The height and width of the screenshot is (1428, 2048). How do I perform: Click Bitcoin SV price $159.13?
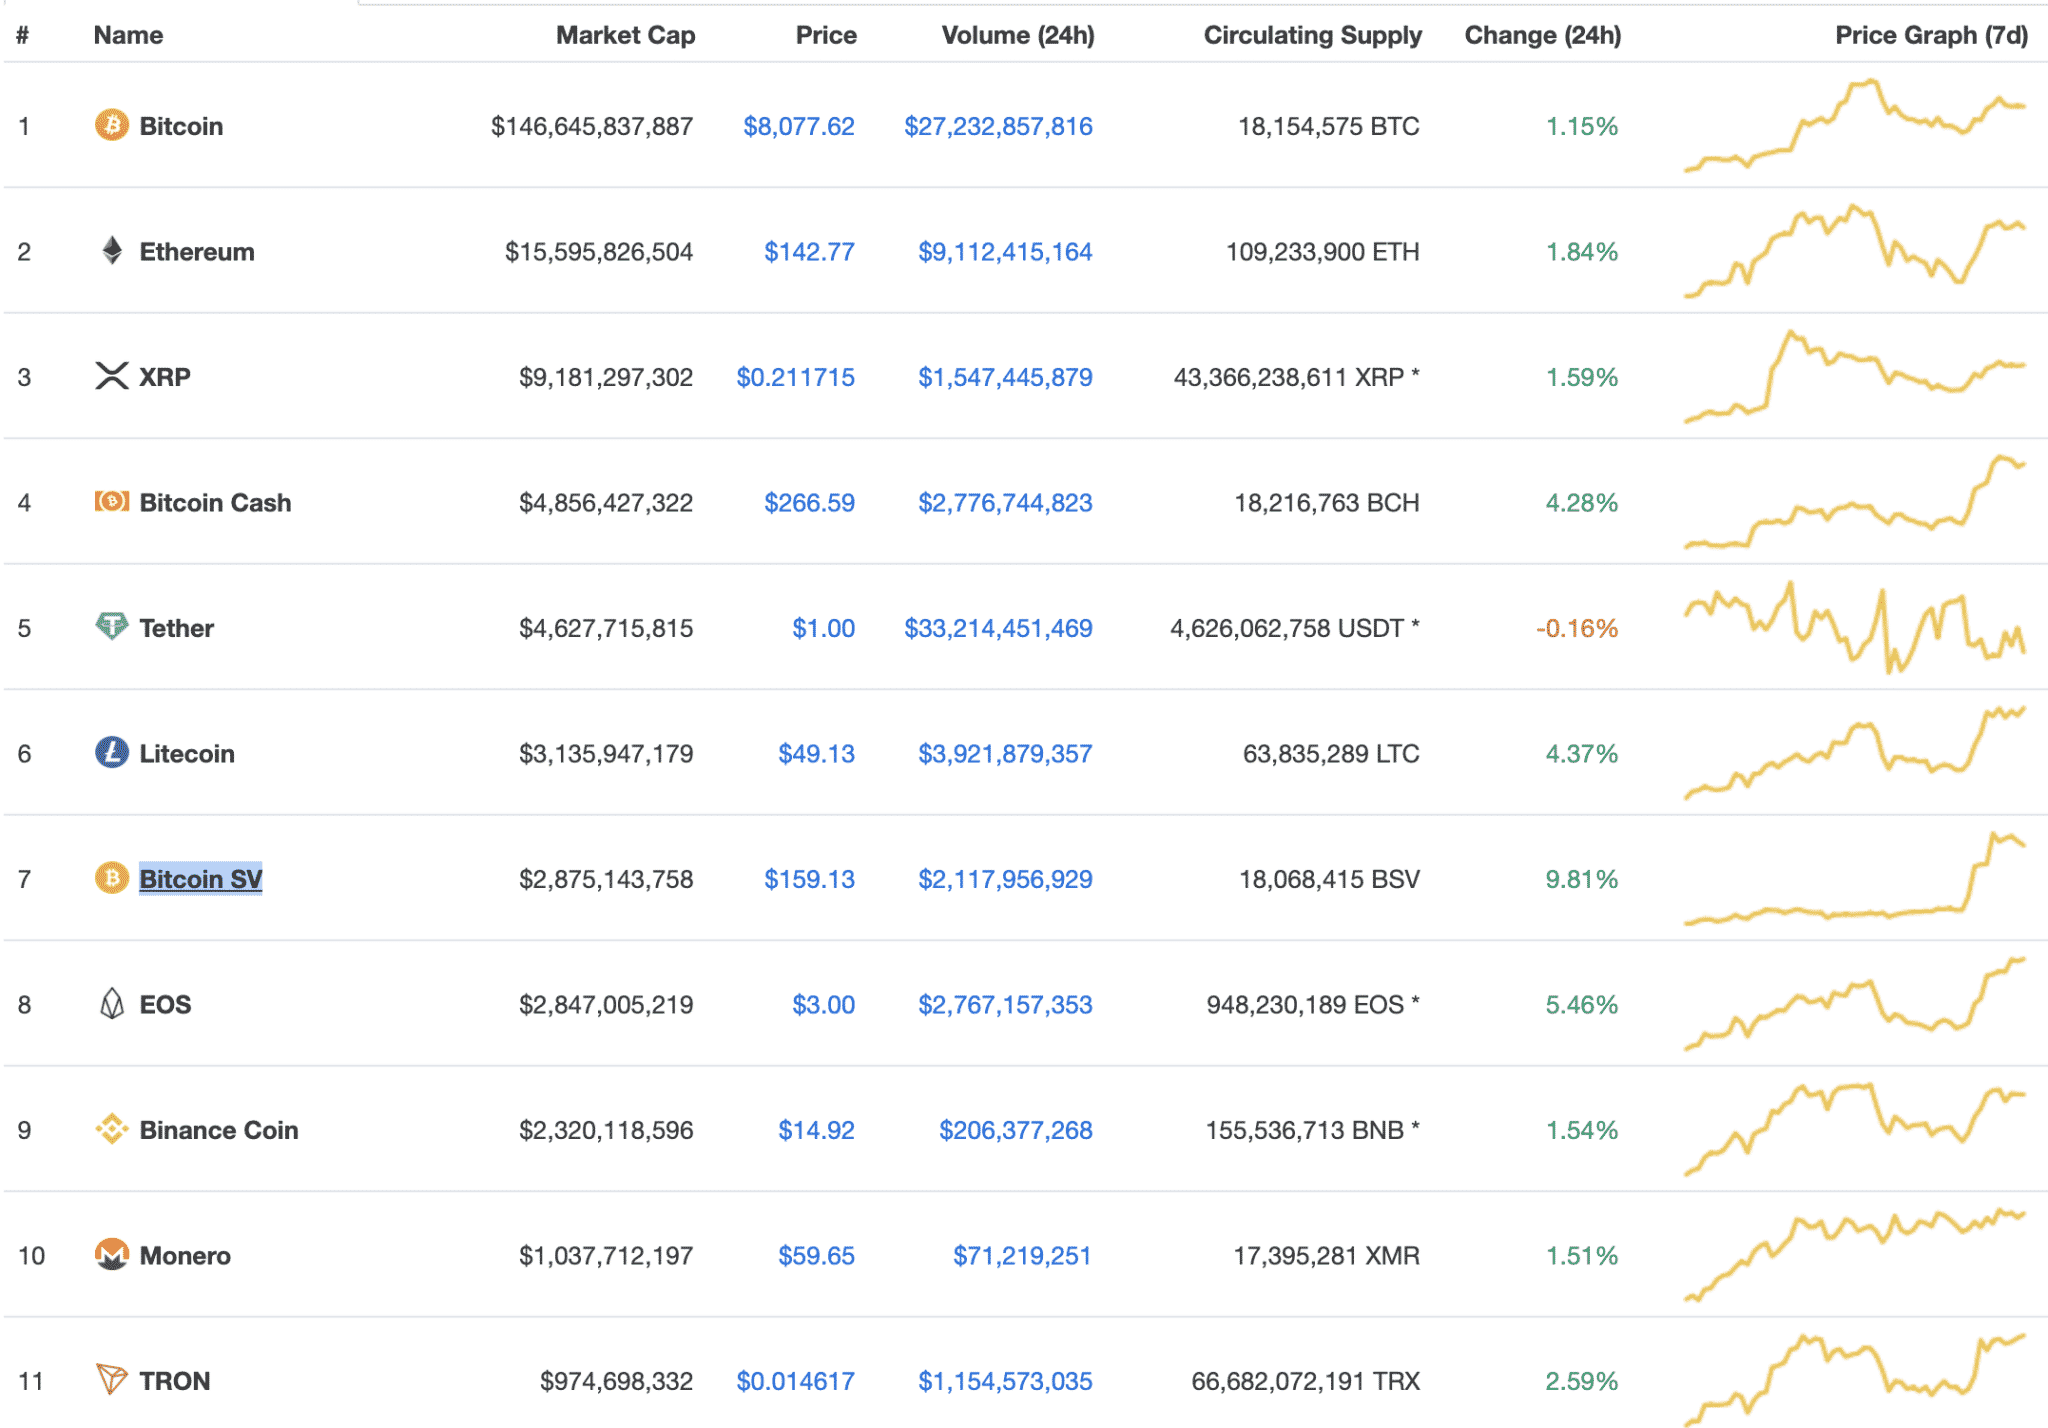pos(809,879)
